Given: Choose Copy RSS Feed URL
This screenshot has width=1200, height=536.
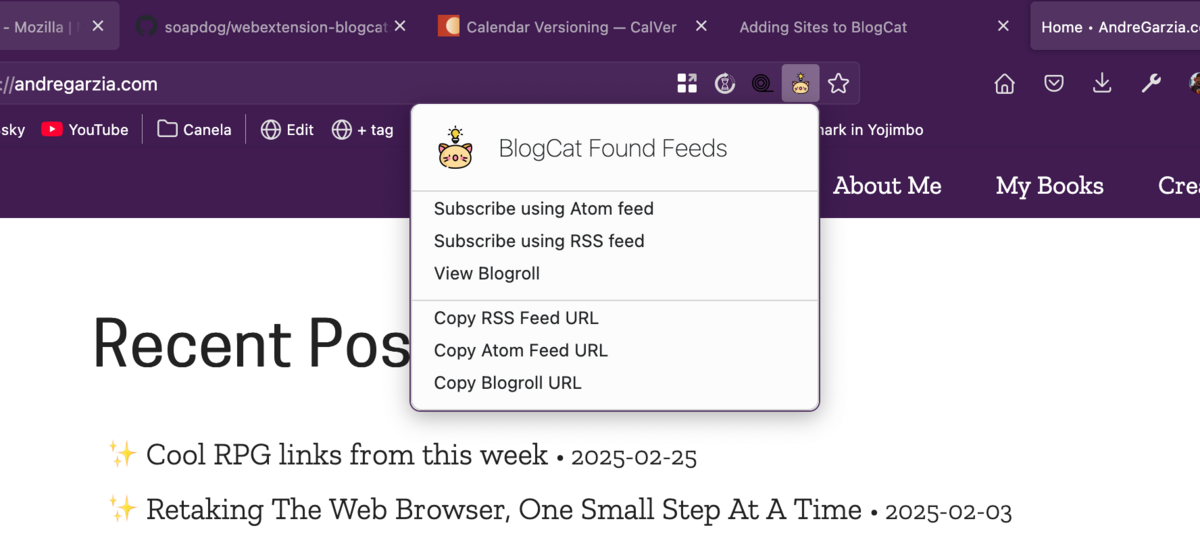Looking at the screenshot, I should tap(516, 318).
